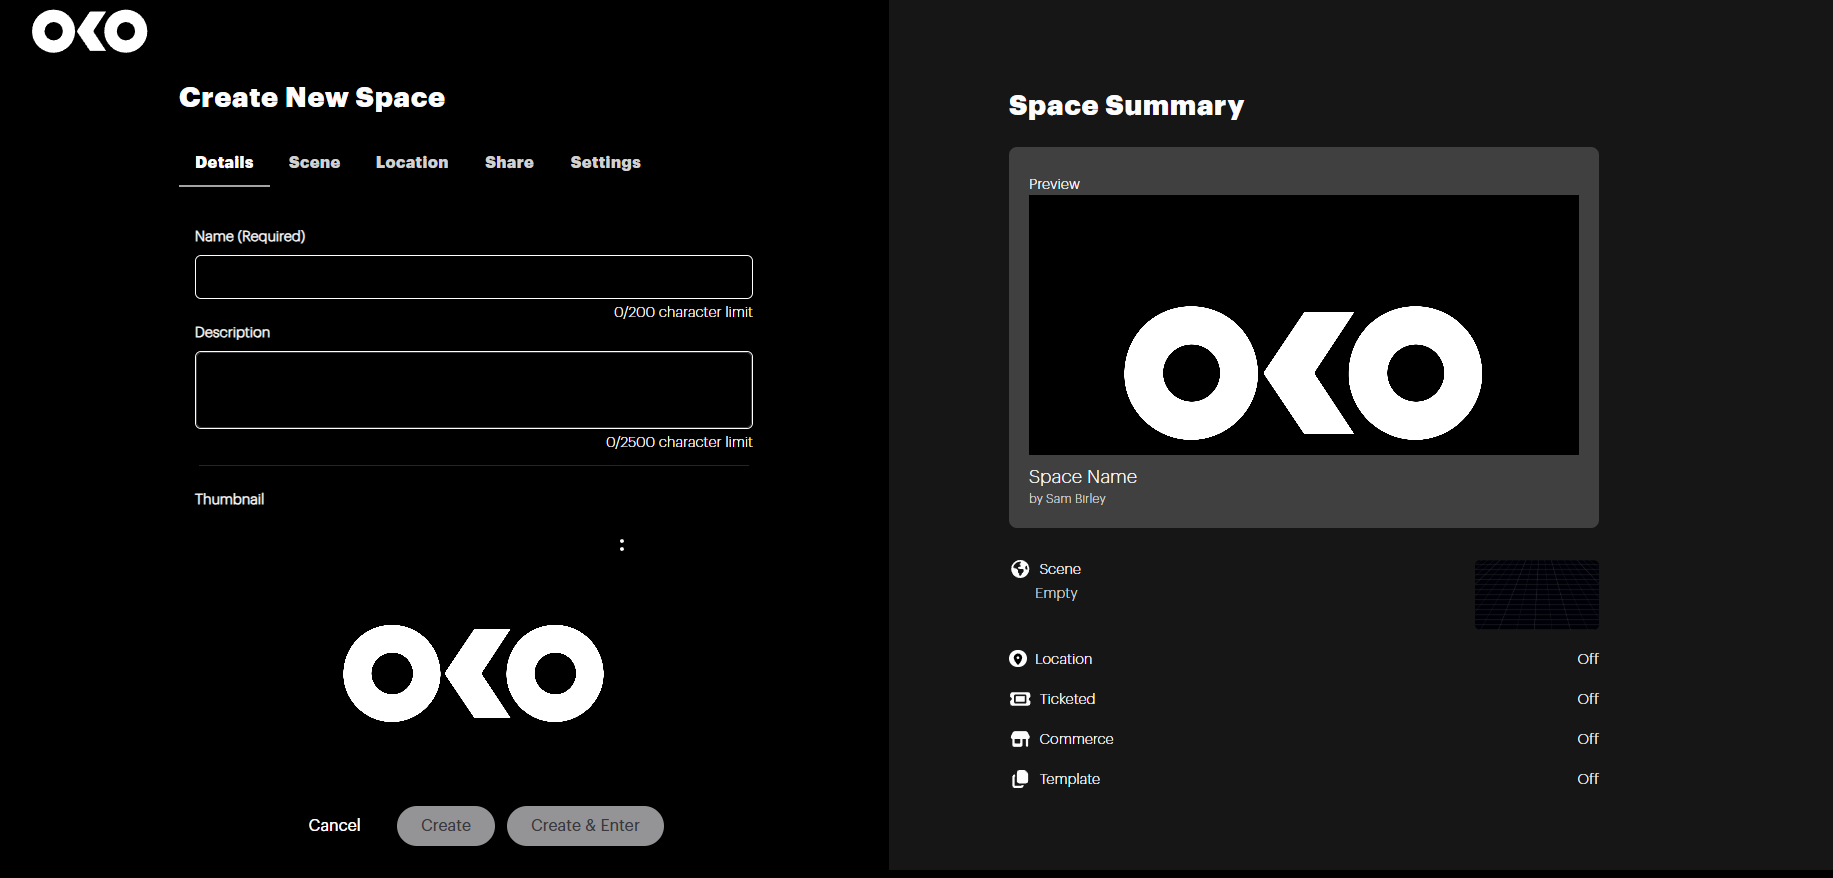Open the Settings tab

605,162
